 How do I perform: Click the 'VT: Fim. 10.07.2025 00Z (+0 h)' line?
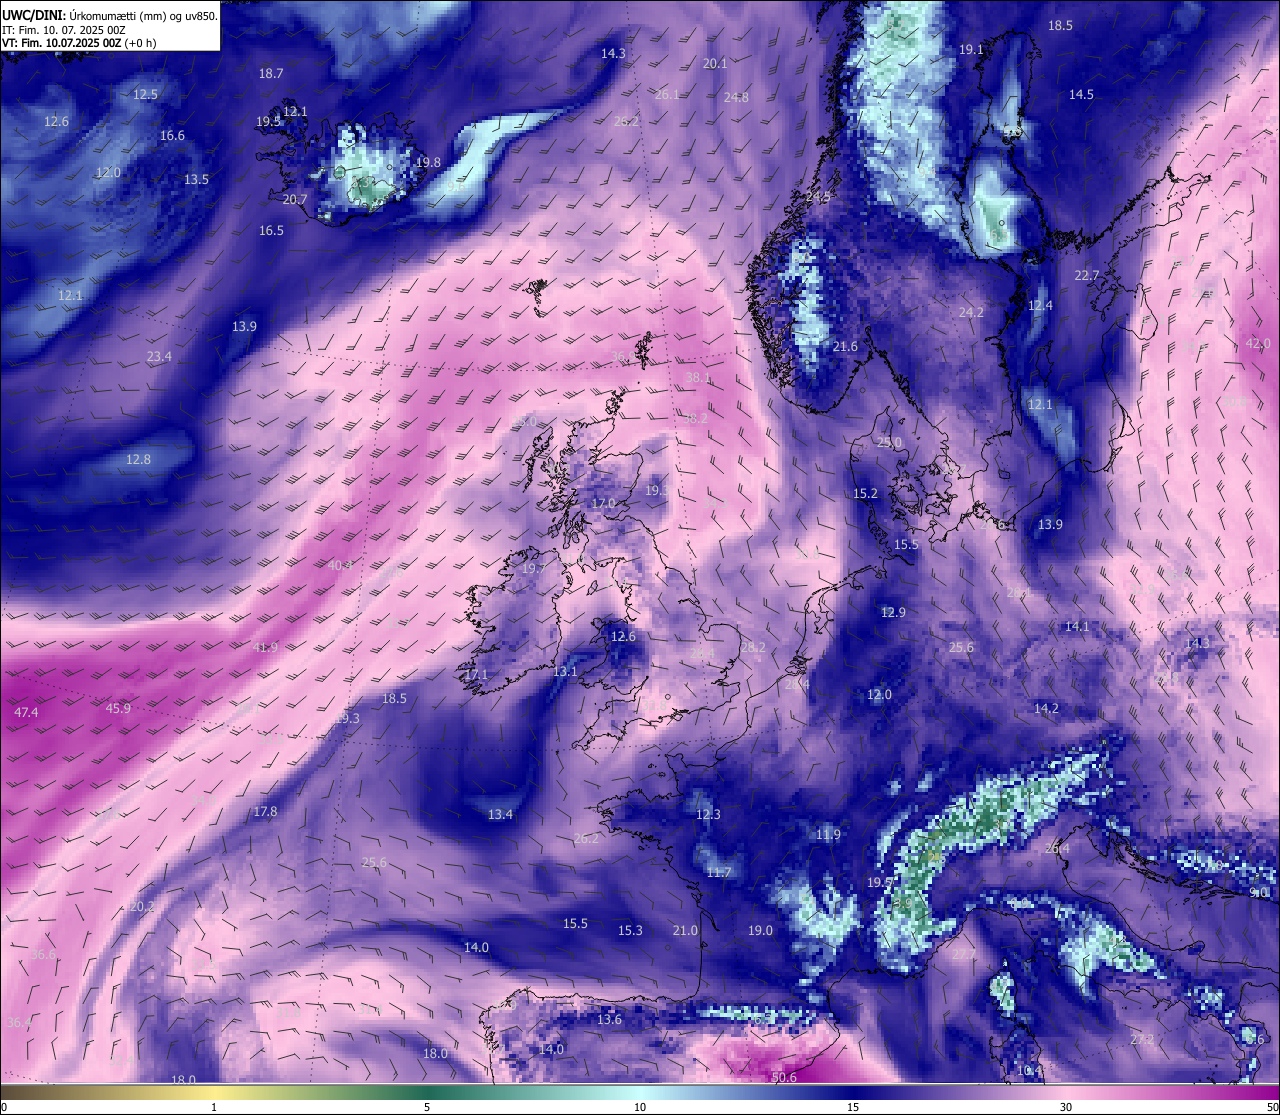pyautogui.click(x=78, y=43)
